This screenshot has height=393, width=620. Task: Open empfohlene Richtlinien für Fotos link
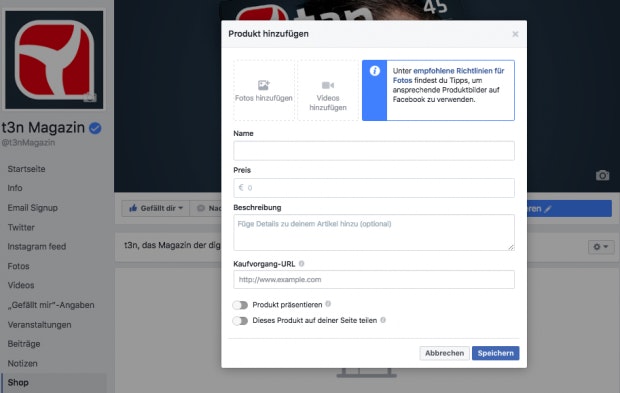(448, 76)
